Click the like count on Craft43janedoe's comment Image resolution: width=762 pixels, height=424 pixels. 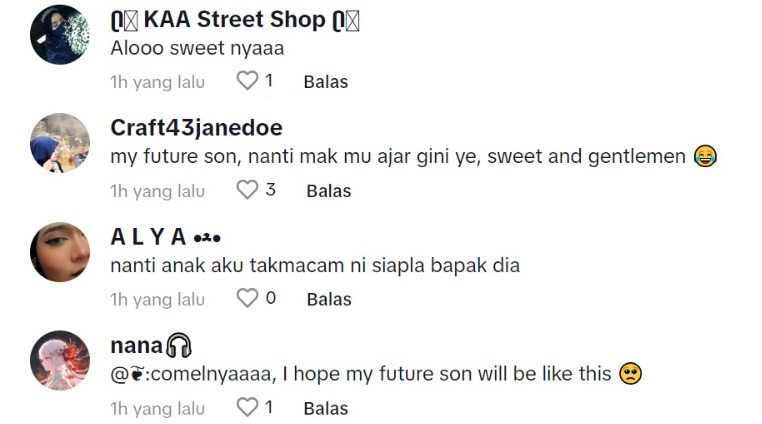pos(271,189)
